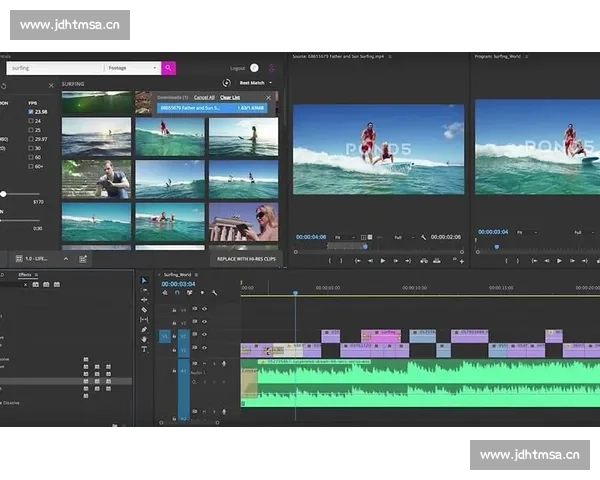The width and height of the screenshot is (600, 480).
Task: Click the Cancel All downloads link
Action: (x=204, y=97)
